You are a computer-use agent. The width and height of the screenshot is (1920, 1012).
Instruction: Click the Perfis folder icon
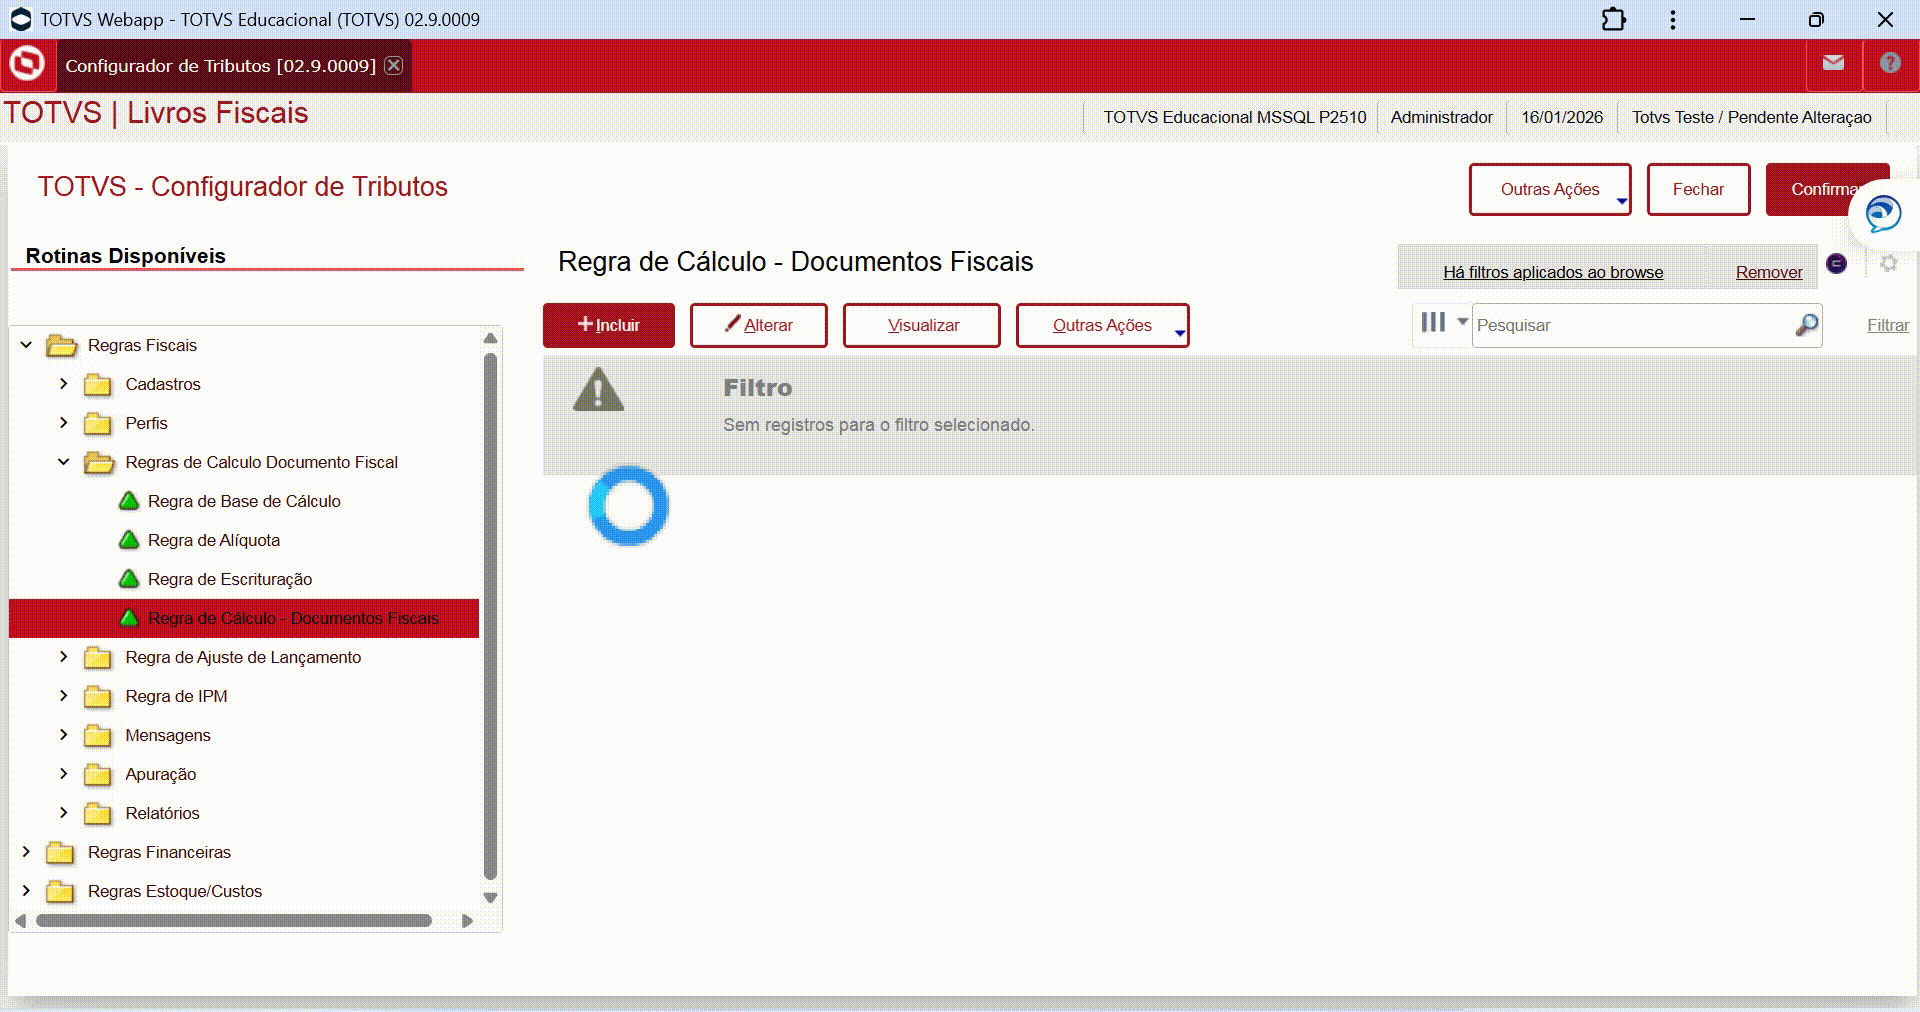(x=98, y=424)
